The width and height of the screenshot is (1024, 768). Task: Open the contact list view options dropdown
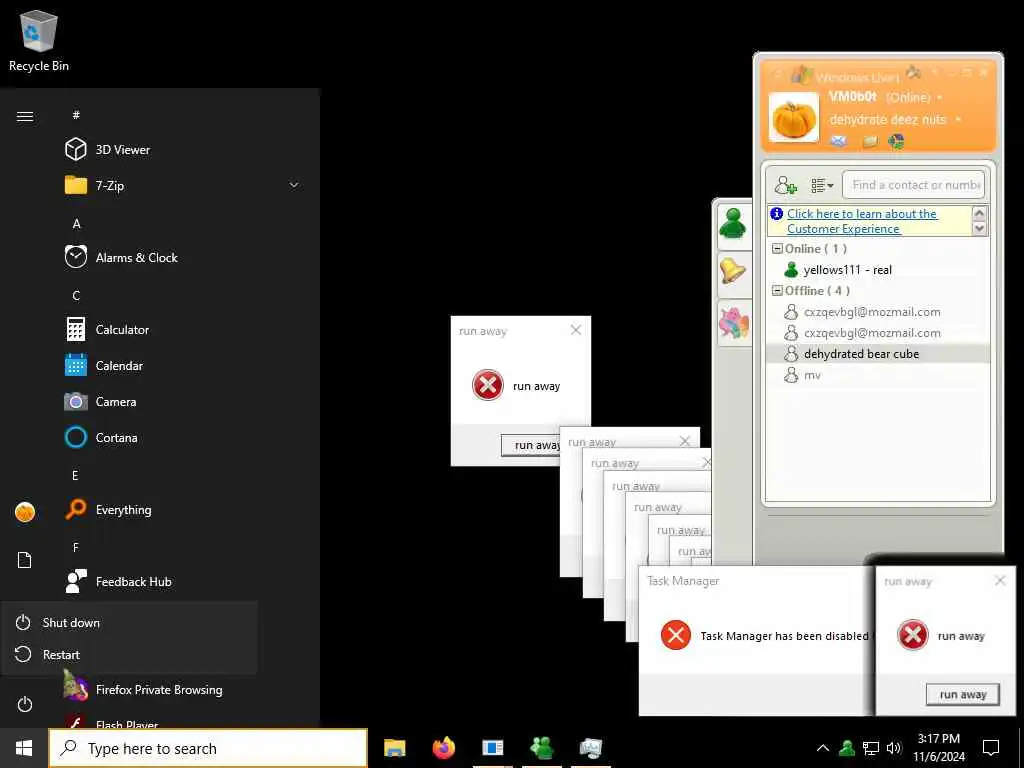(x=822, y=185)
